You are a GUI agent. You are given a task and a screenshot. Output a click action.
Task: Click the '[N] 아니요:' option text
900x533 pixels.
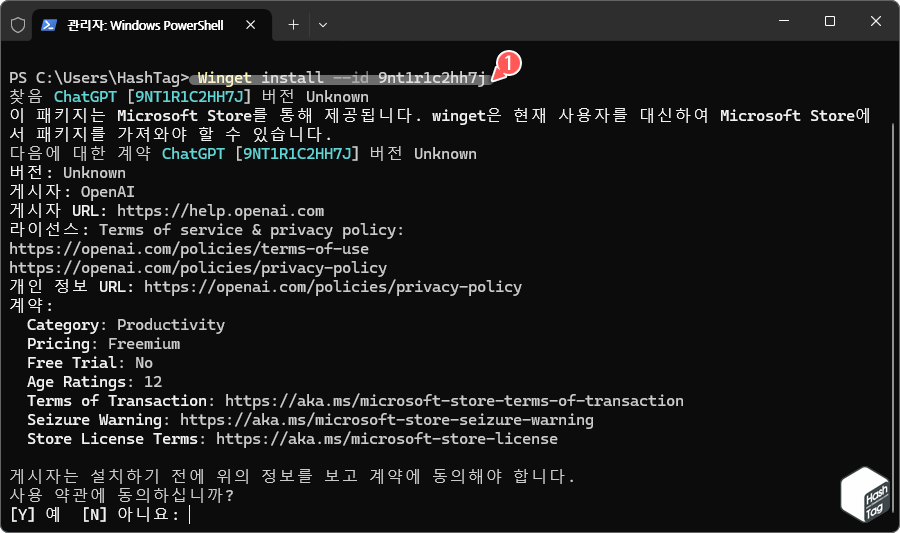130,513
